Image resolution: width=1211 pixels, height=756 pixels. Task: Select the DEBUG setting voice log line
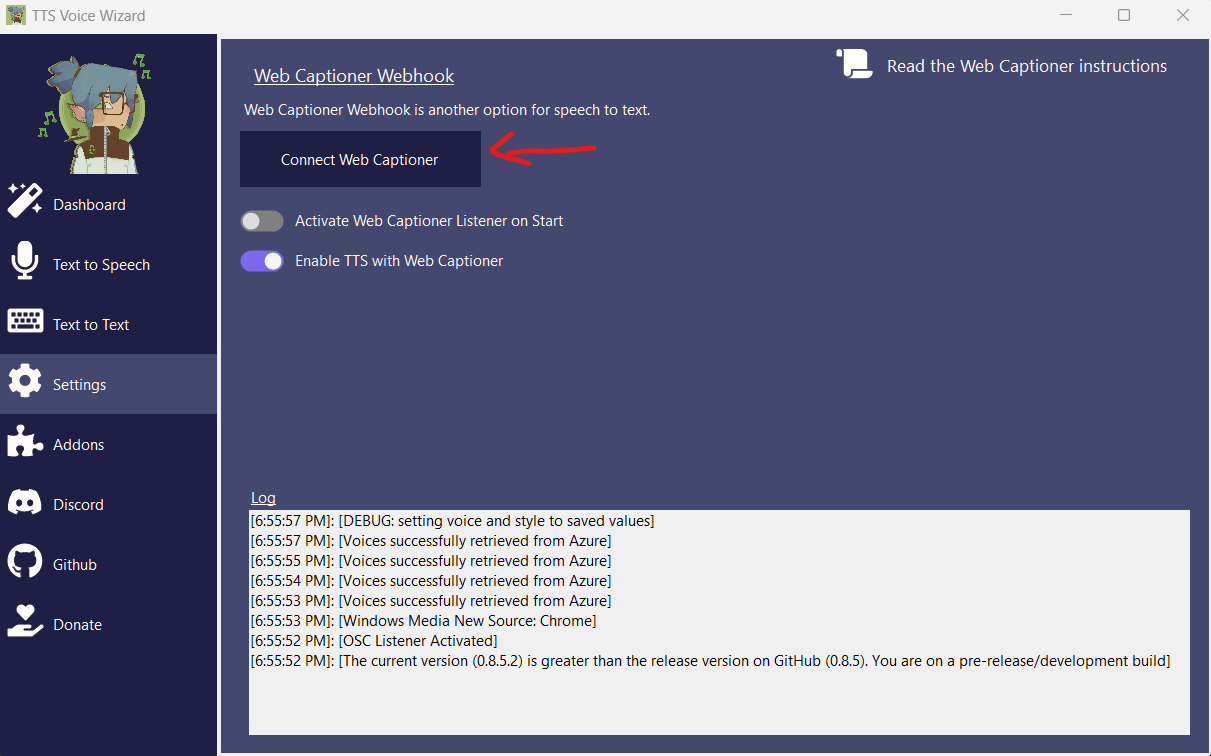pos(452,521)
